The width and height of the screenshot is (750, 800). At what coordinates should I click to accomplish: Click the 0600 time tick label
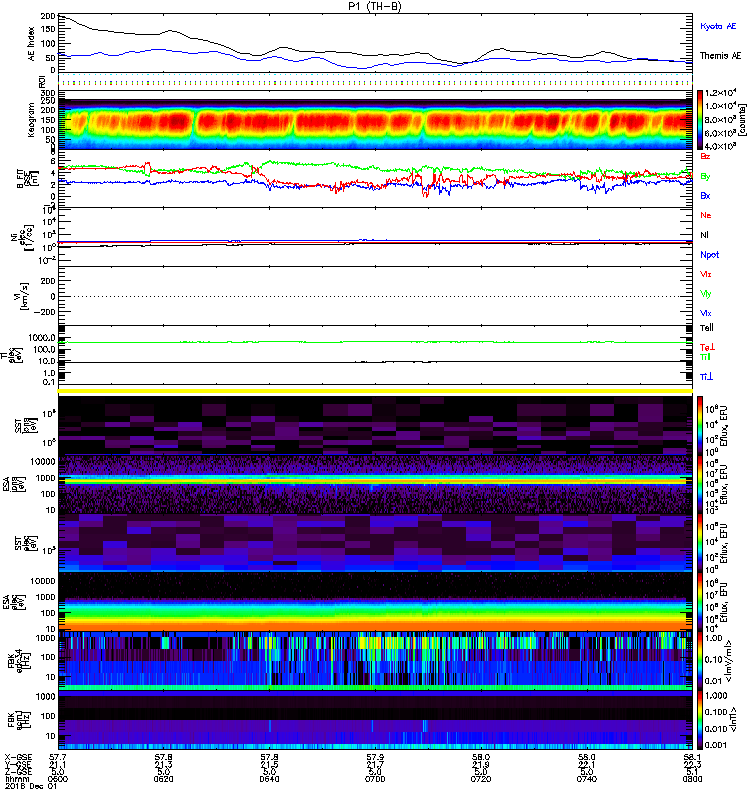click(58, 779)
